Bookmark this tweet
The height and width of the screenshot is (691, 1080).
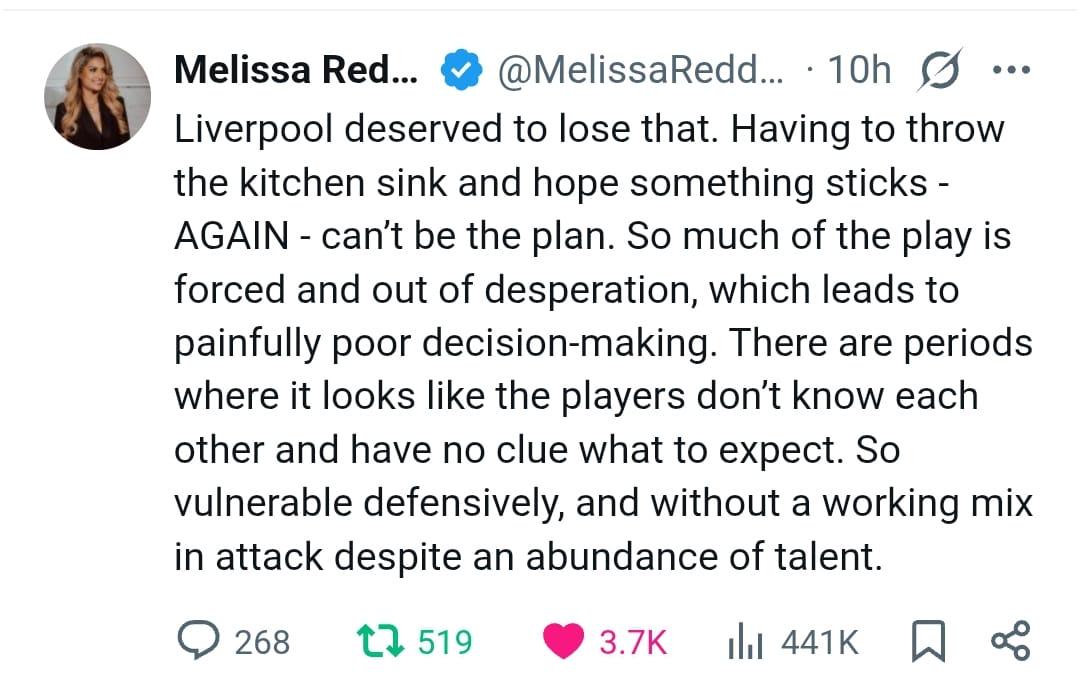(929, 641)
